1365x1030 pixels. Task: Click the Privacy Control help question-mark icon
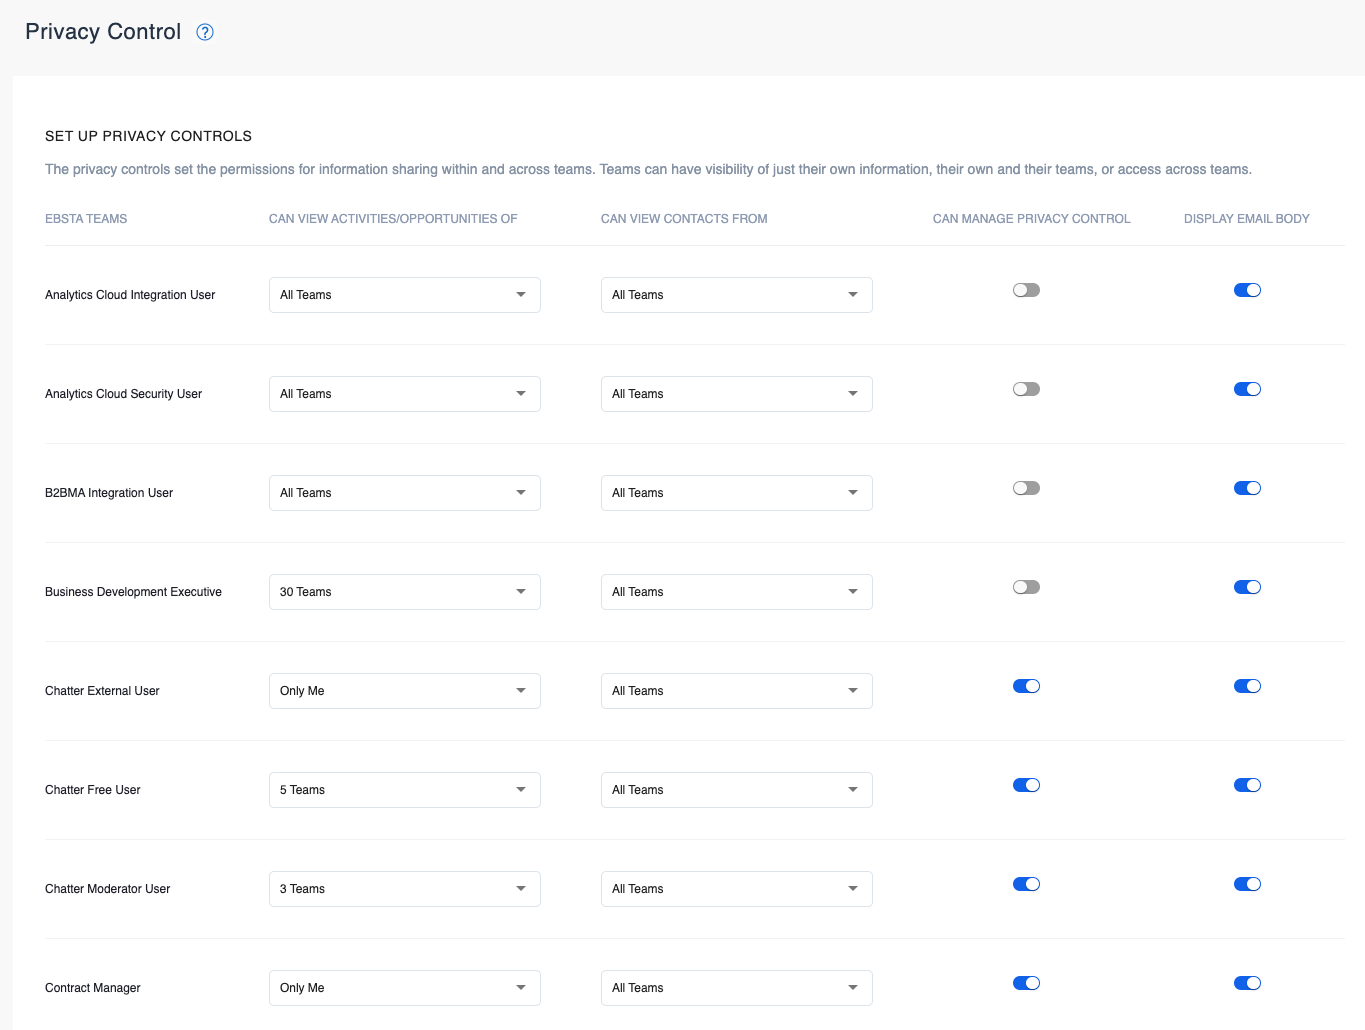tap(205, 32)
